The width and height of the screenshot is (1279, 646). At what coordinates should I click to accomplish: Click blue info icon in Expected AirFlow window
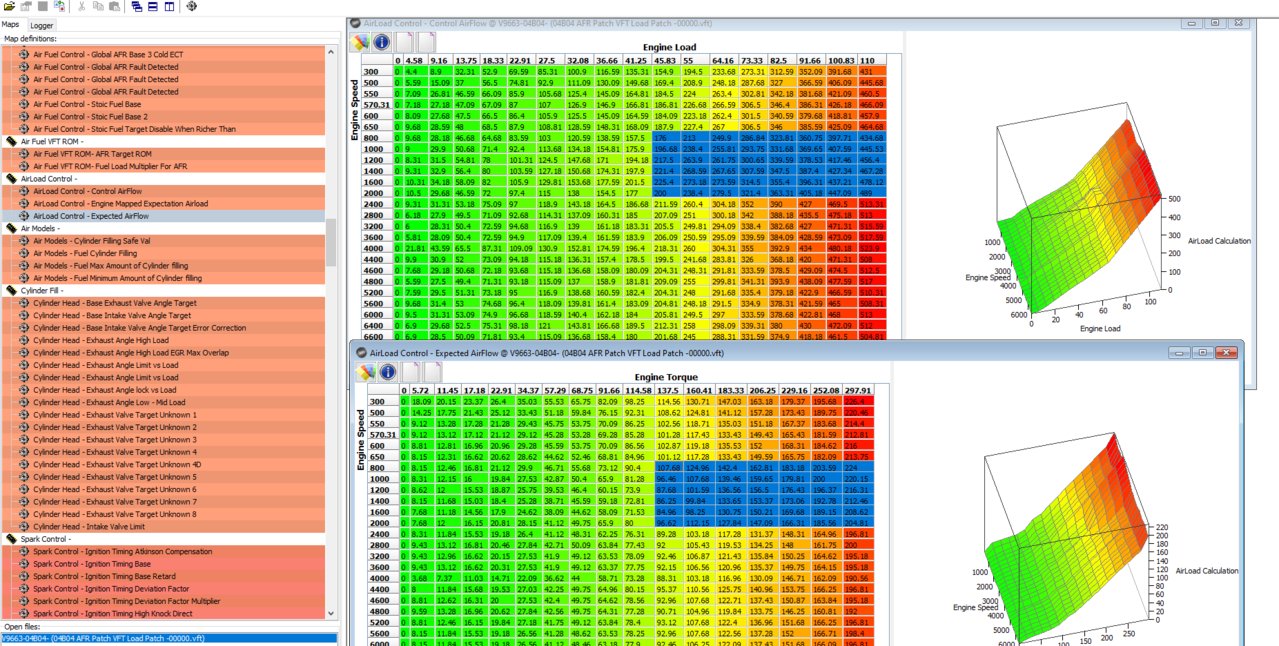(386, 372)
